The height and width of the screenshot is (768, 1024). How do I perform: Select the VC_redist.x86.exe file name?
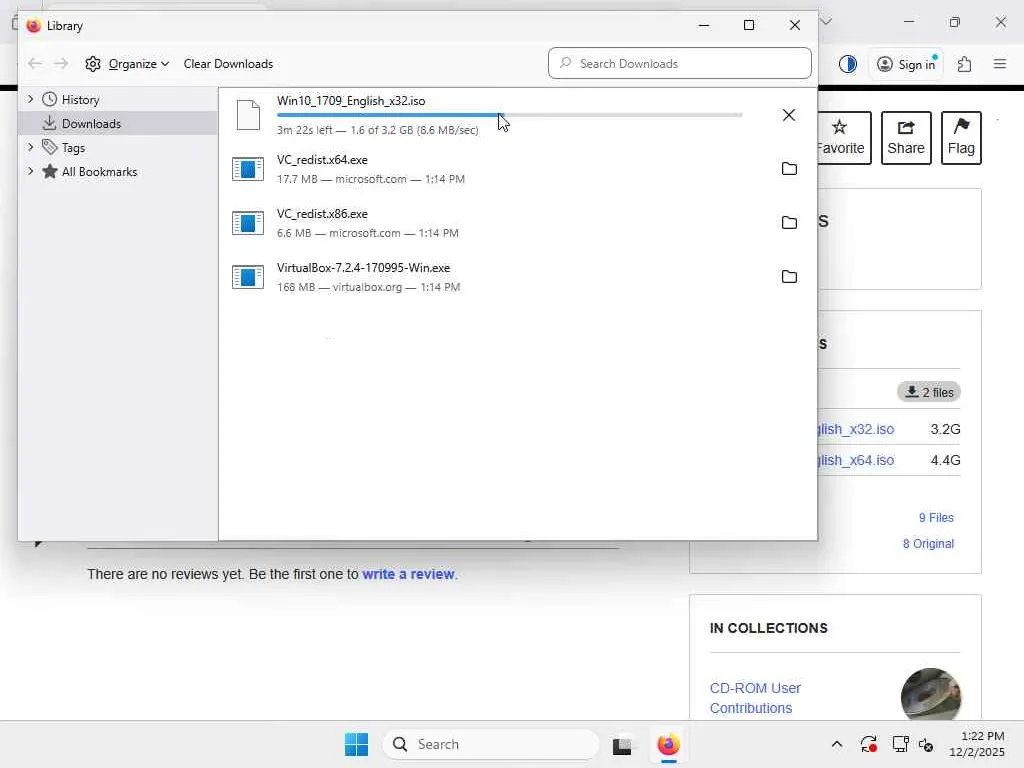[x=322, y=214]
